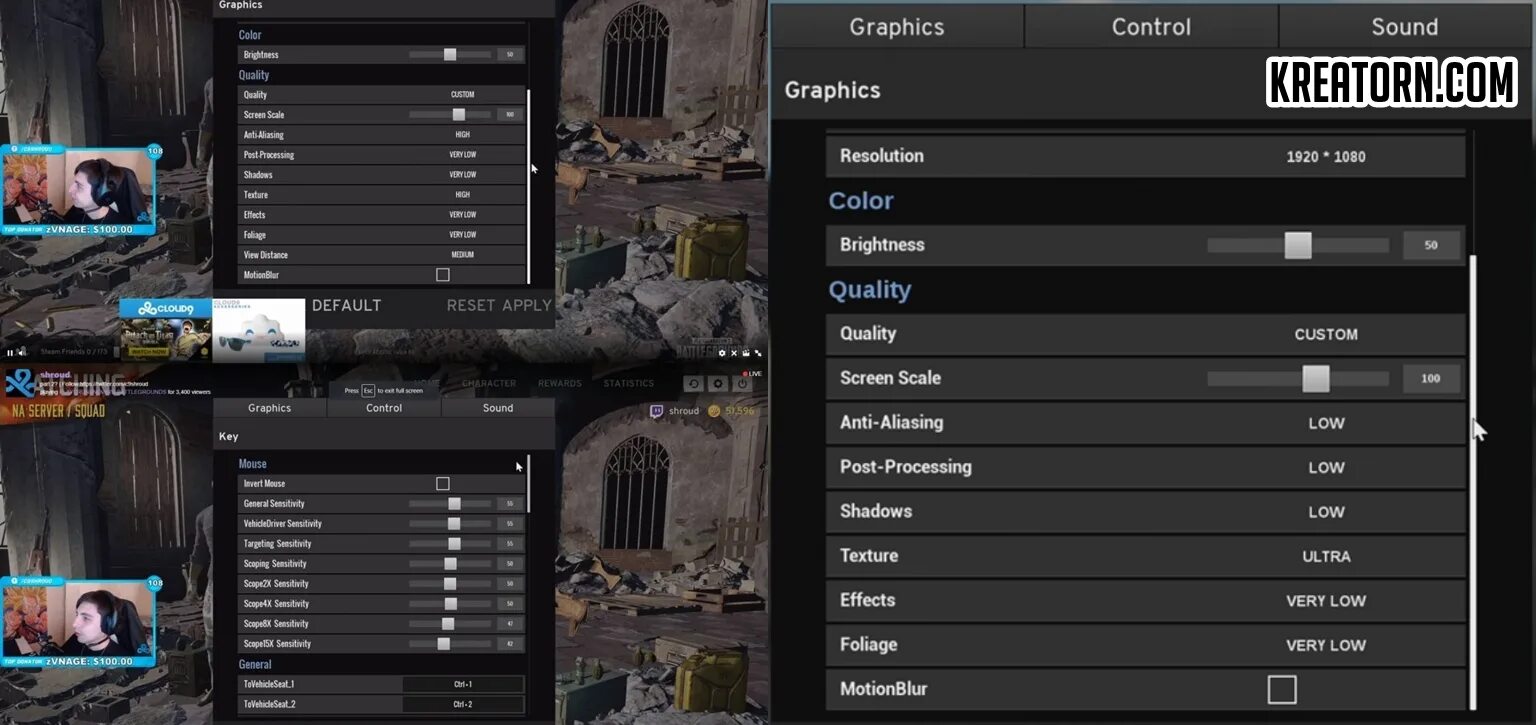Image resolution: width=1536 pixels, height=725 pixels.
Task: Click the Scoping Sensitivity slider
Action: (x=450, y=564)
